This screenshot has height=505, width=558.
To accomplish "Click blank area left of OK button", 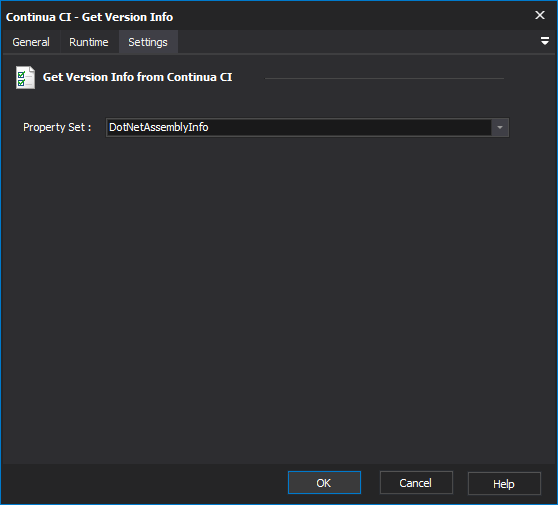I will (x=142, y=483).
